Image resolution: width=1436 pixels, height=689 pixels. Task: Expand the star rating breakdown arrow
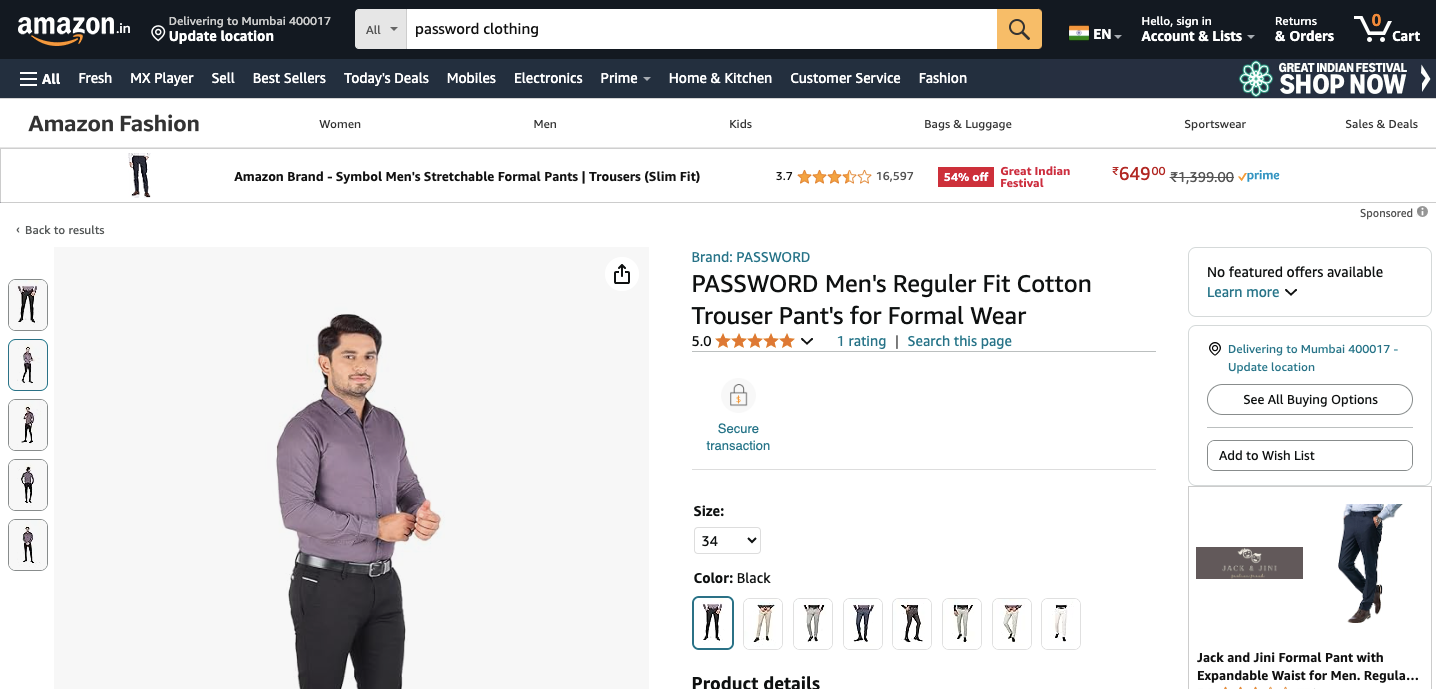(807, 342)
